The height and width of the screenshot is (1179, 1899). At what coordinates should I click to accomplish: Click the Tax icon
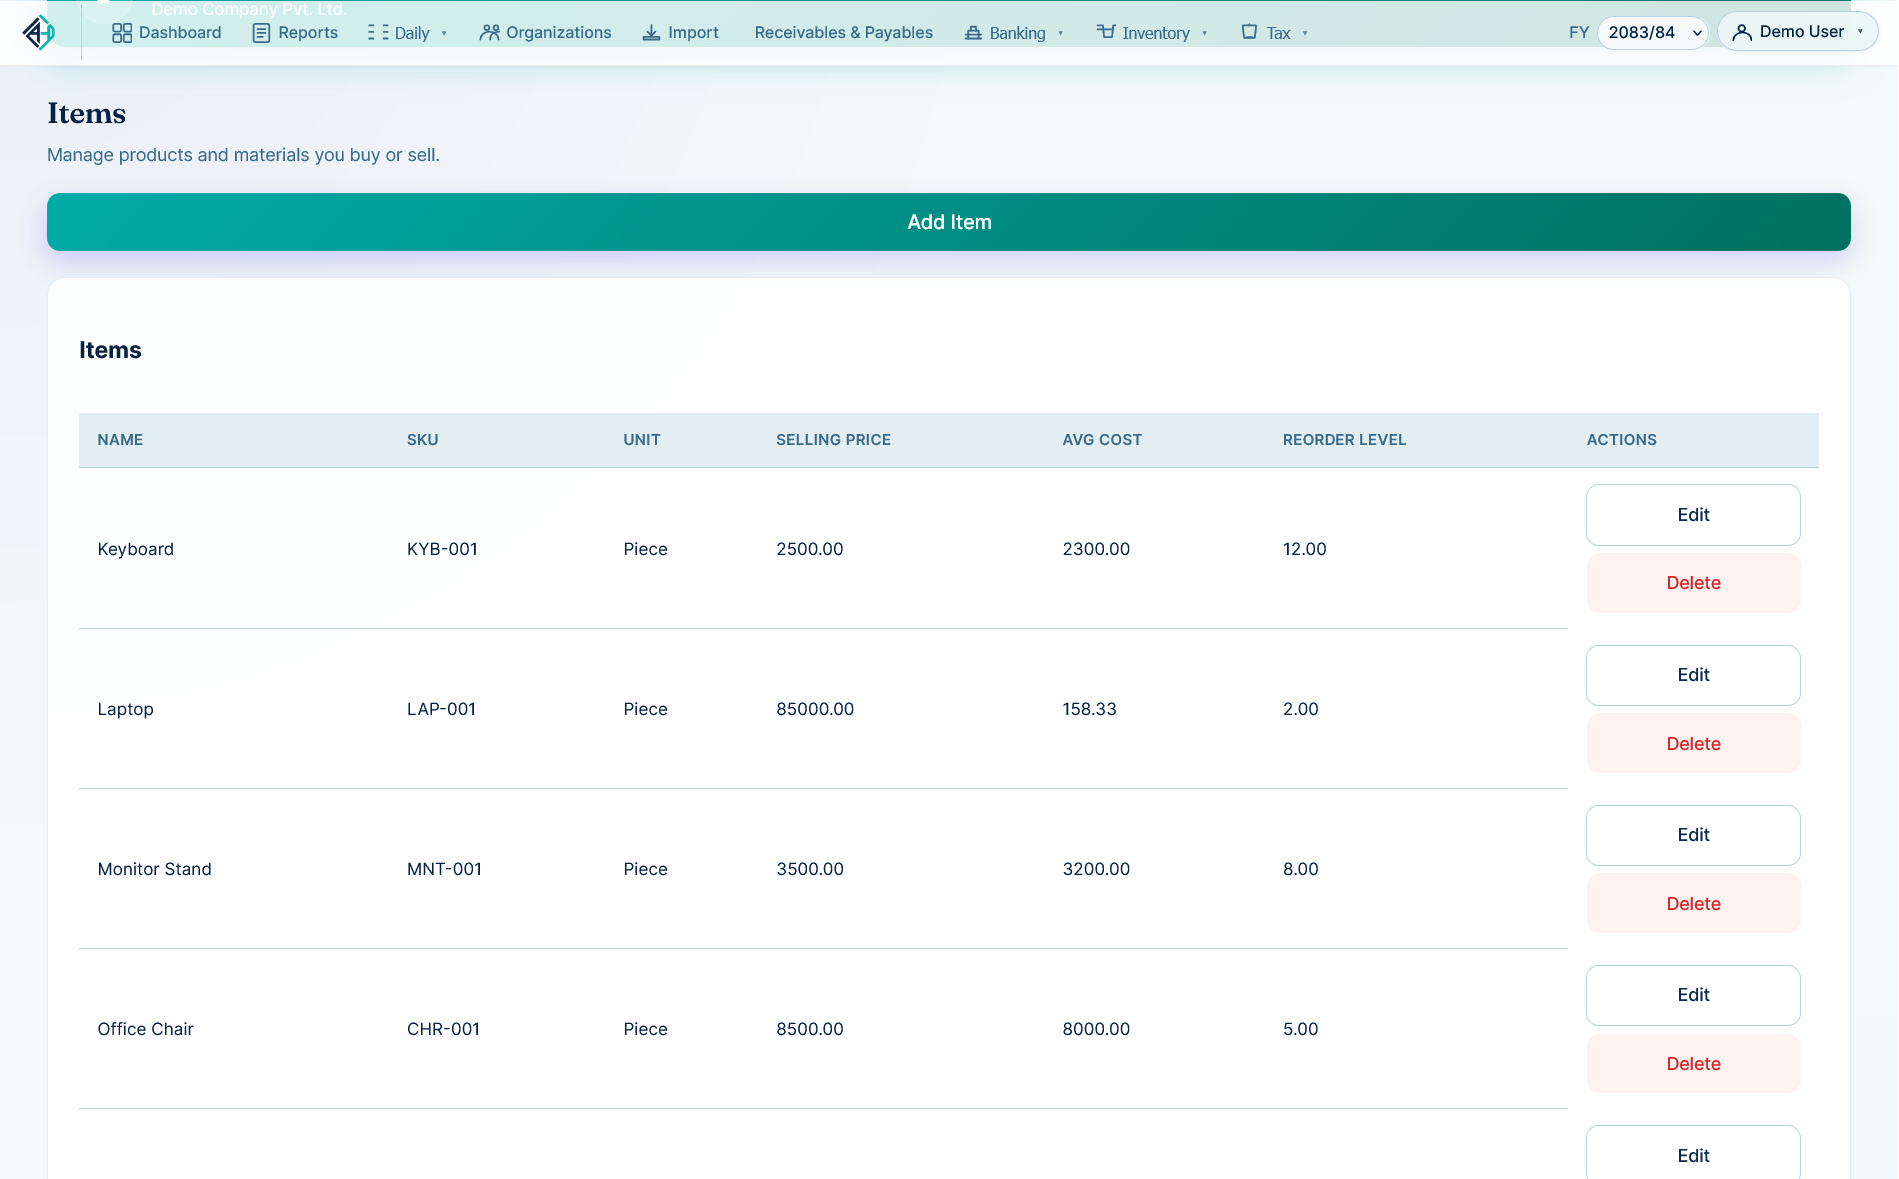point(1249,32)
